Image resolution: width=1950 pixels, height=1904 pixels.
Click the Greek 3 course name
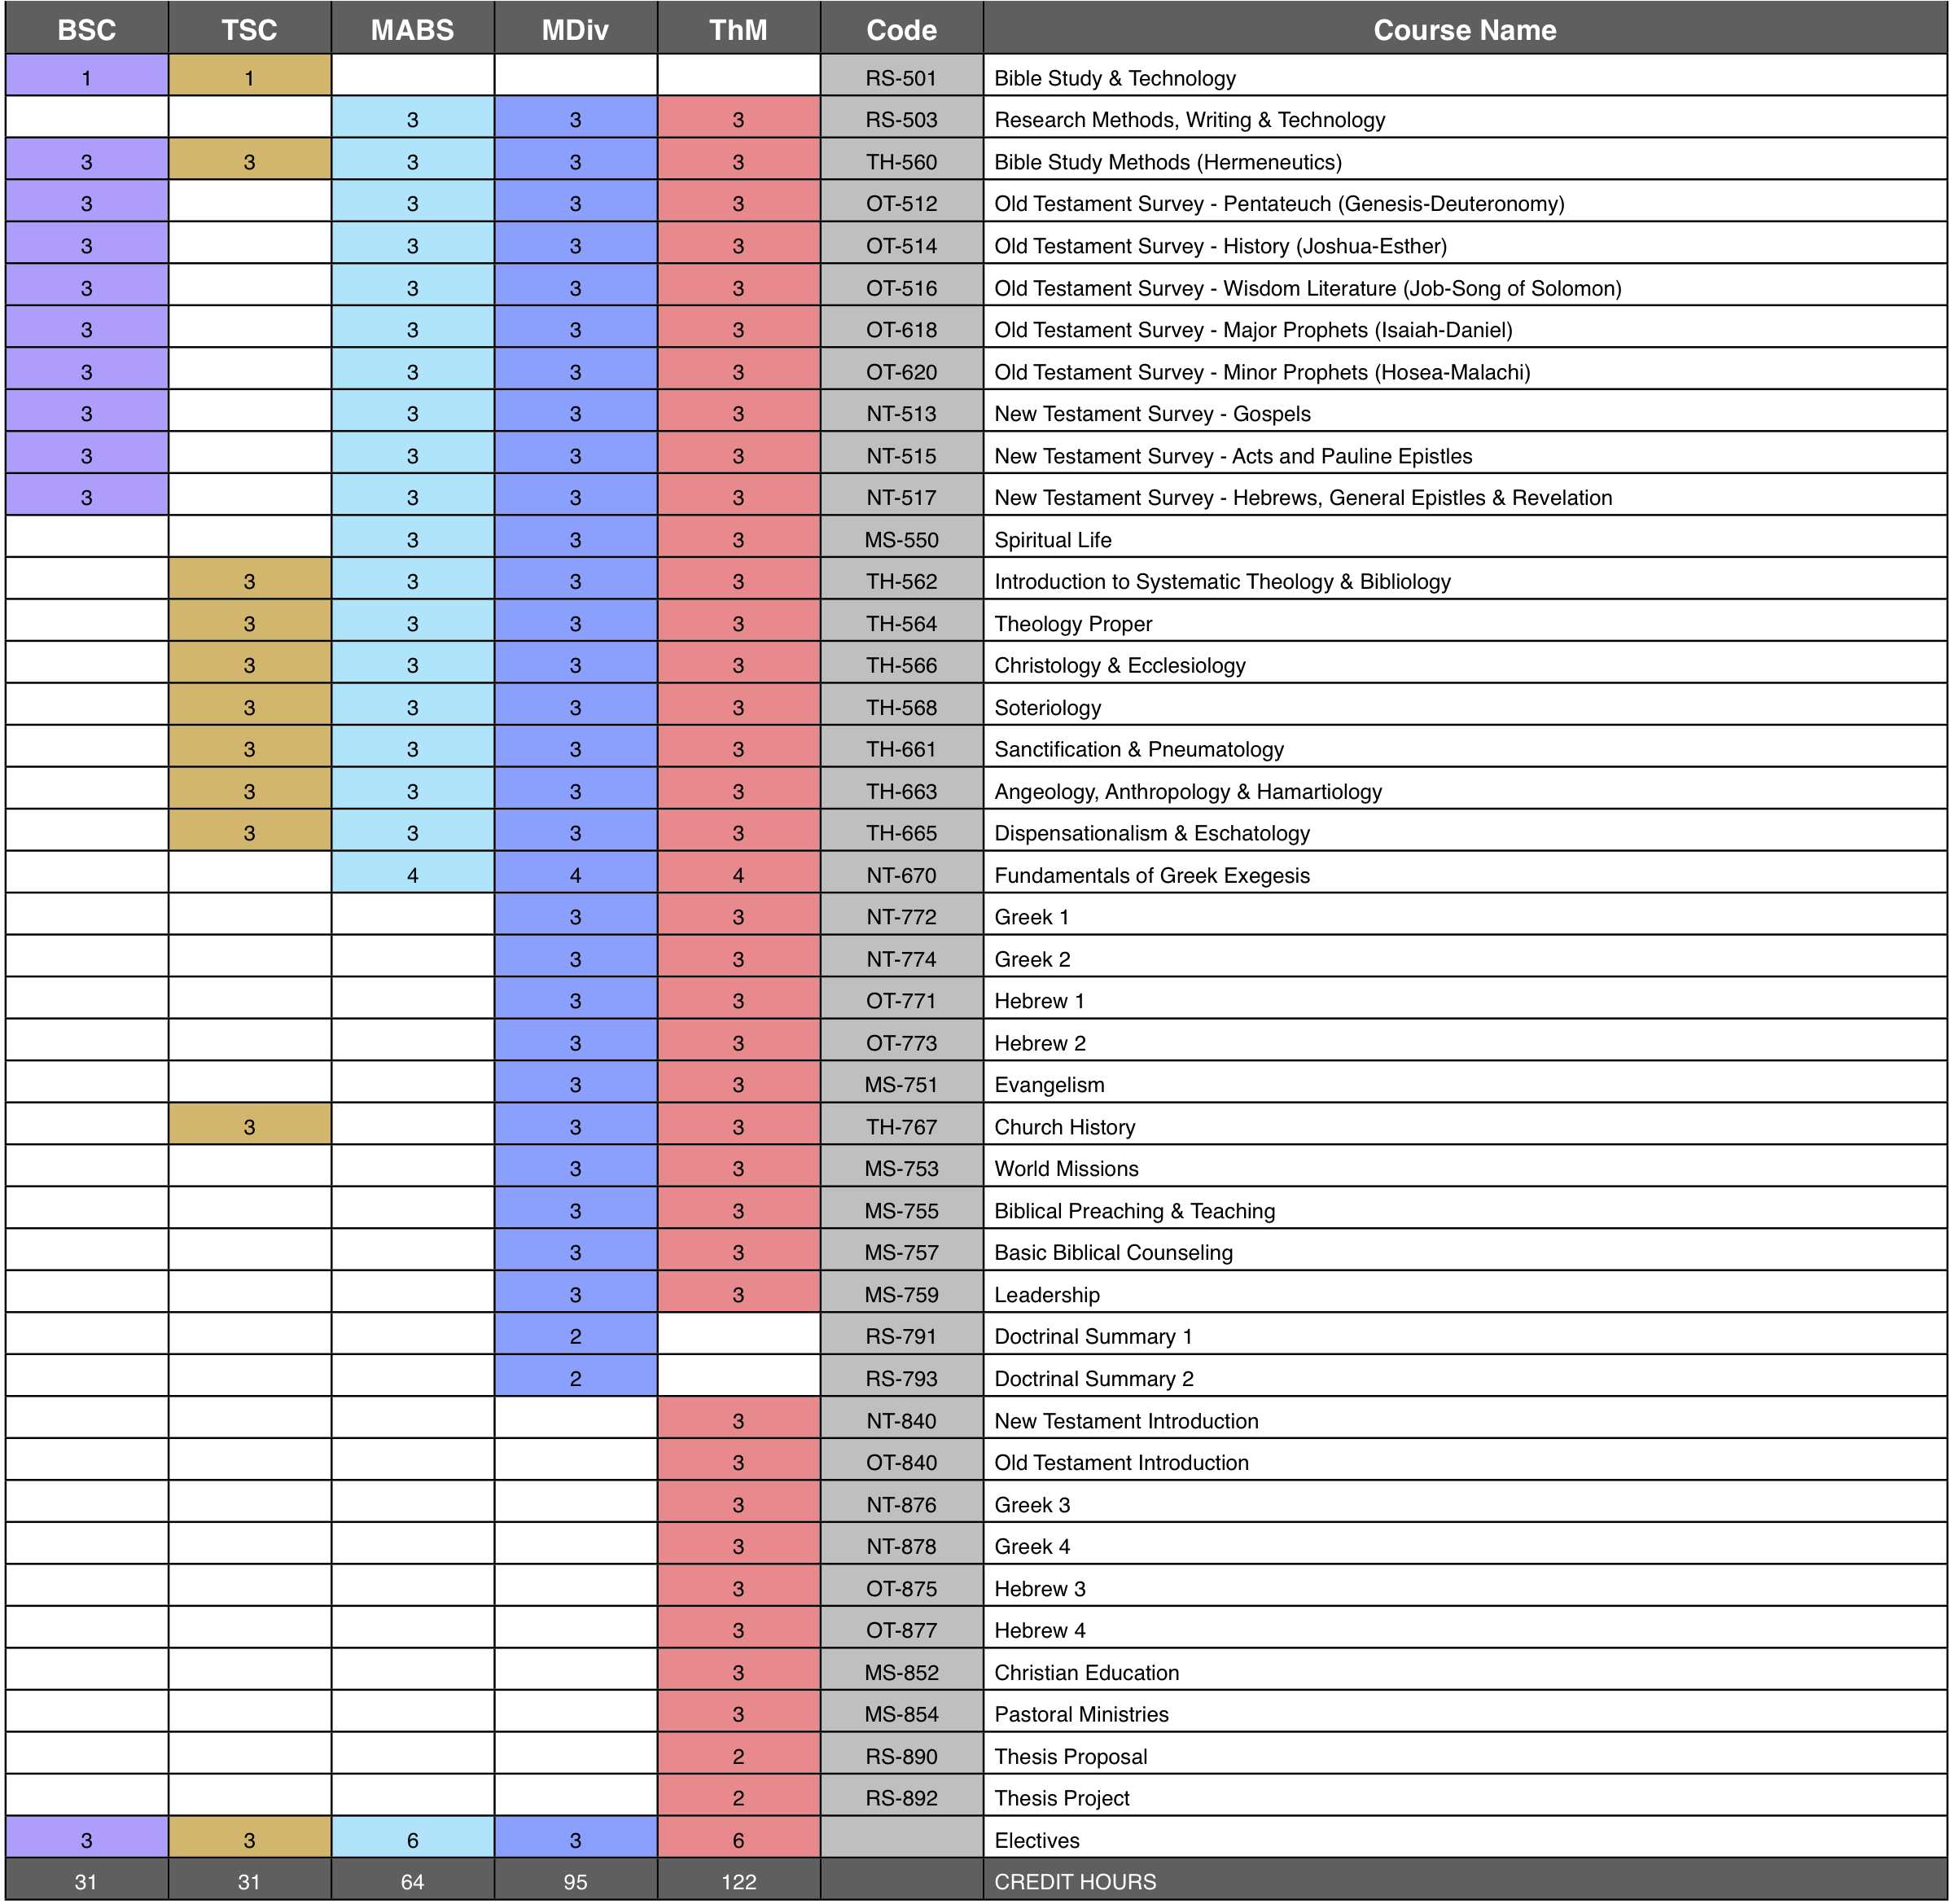1032,1505
